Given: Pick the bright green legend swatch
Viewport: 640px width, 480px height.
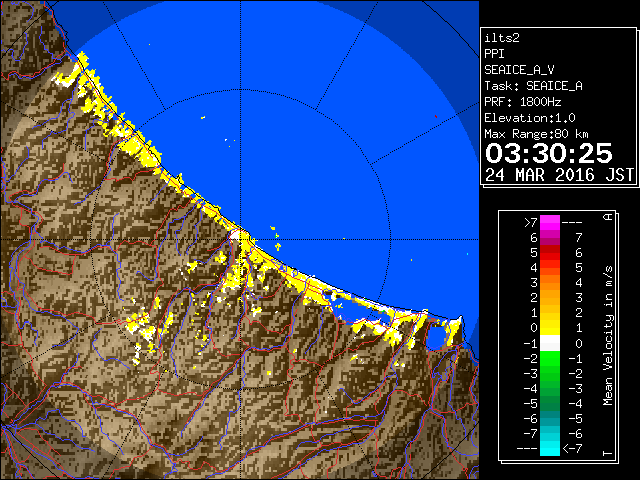Looking at the screenshot, I should 550,358.
